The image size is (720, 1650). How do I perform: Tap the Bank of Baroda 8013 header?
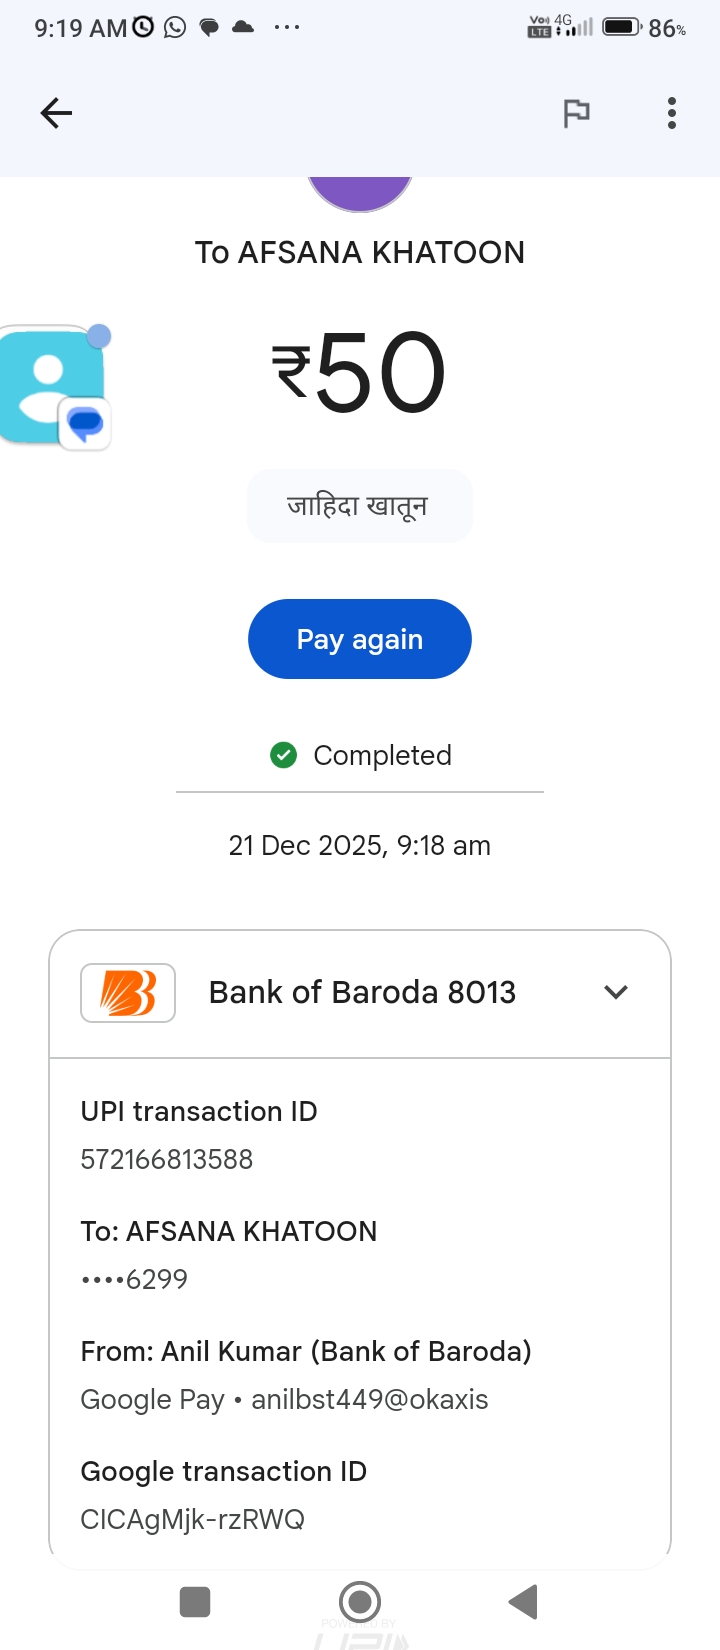362,992
